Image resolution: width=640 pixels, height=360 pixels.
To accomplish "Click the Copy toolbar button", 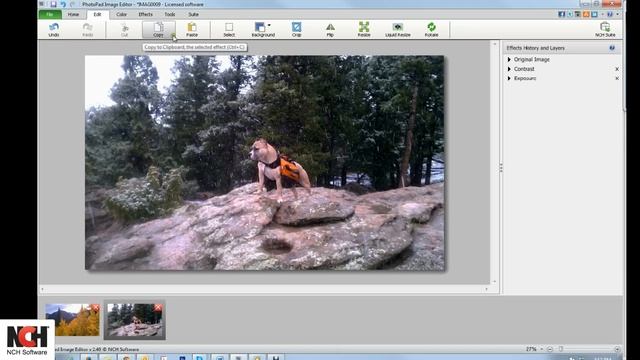I will point(158,29).
